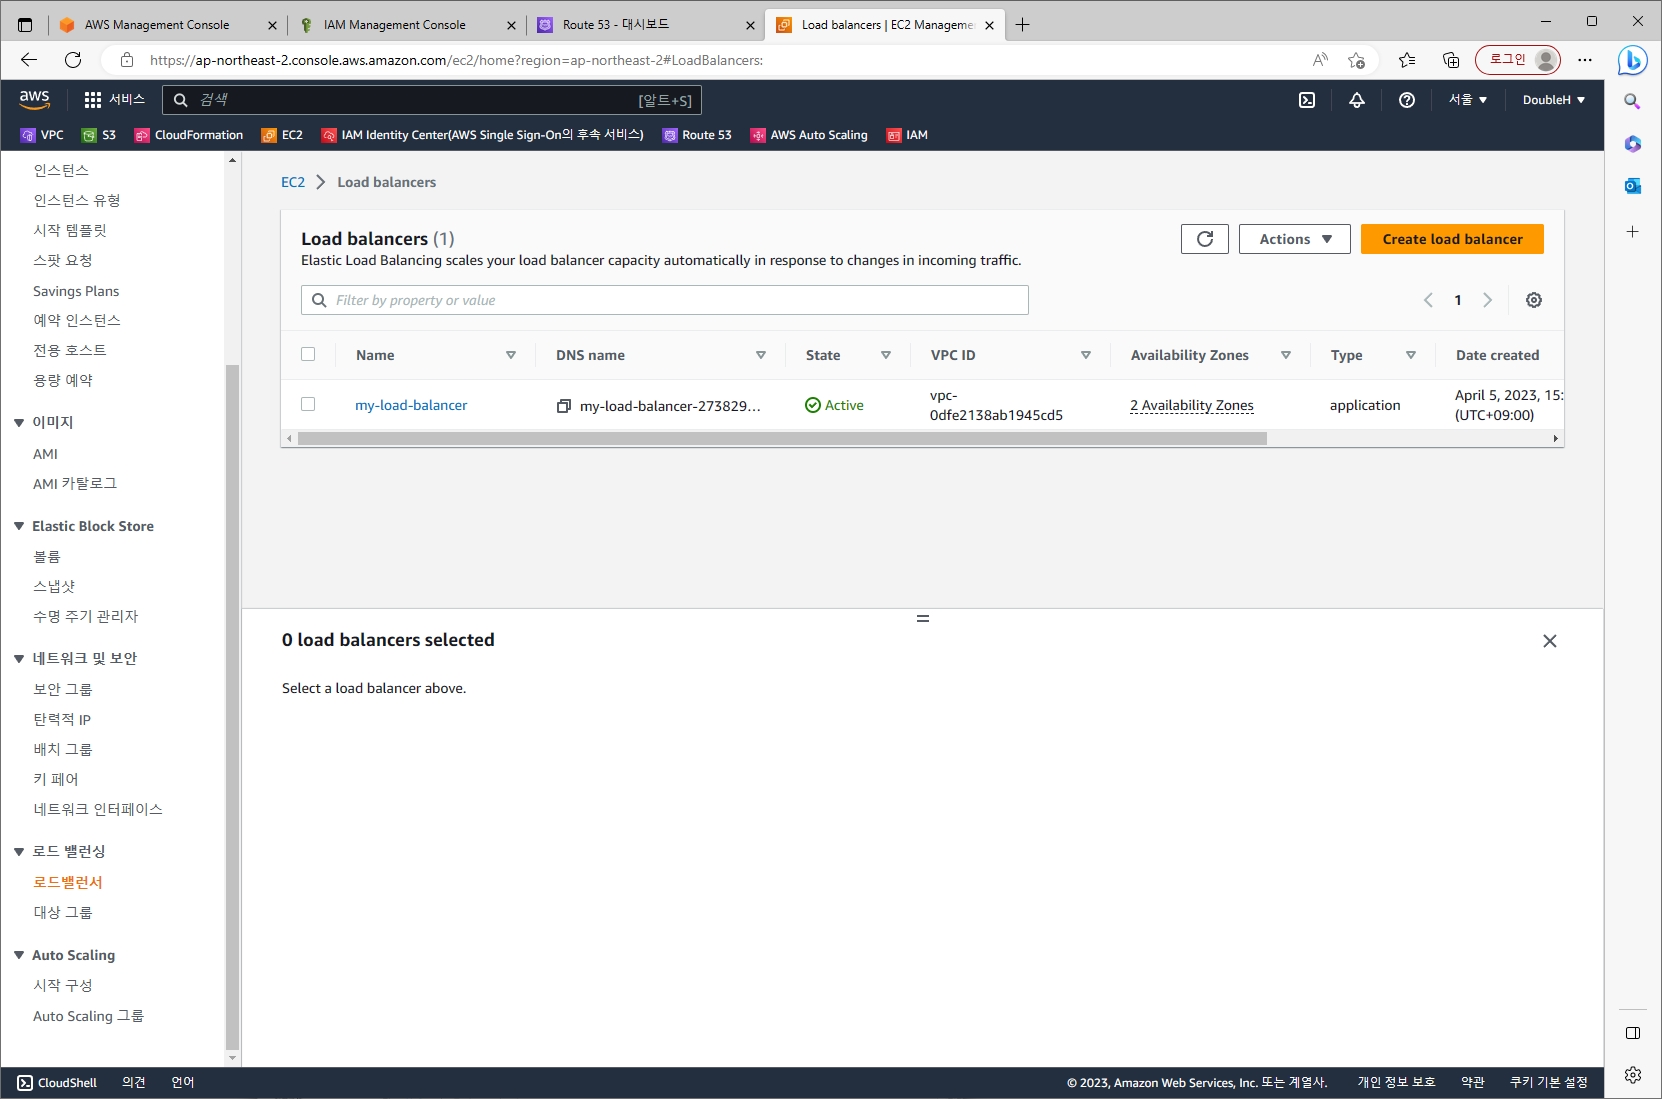Select the my-load-balancer row checkbox
1662x1099 pixels.
click(x=308, y=404)
